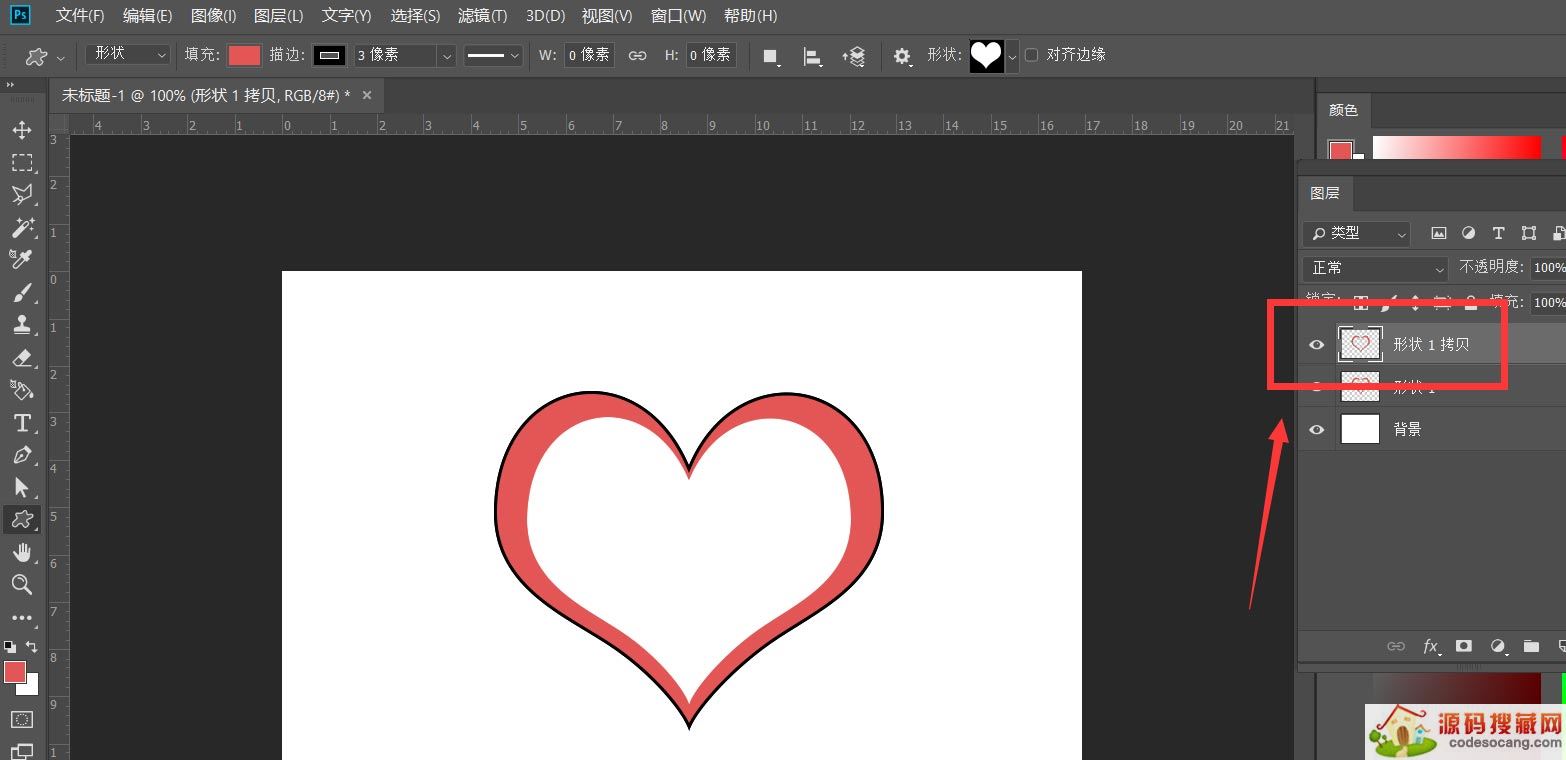
Task: Expand the custom shape picker arrow
Action: tap(1012, 56)
